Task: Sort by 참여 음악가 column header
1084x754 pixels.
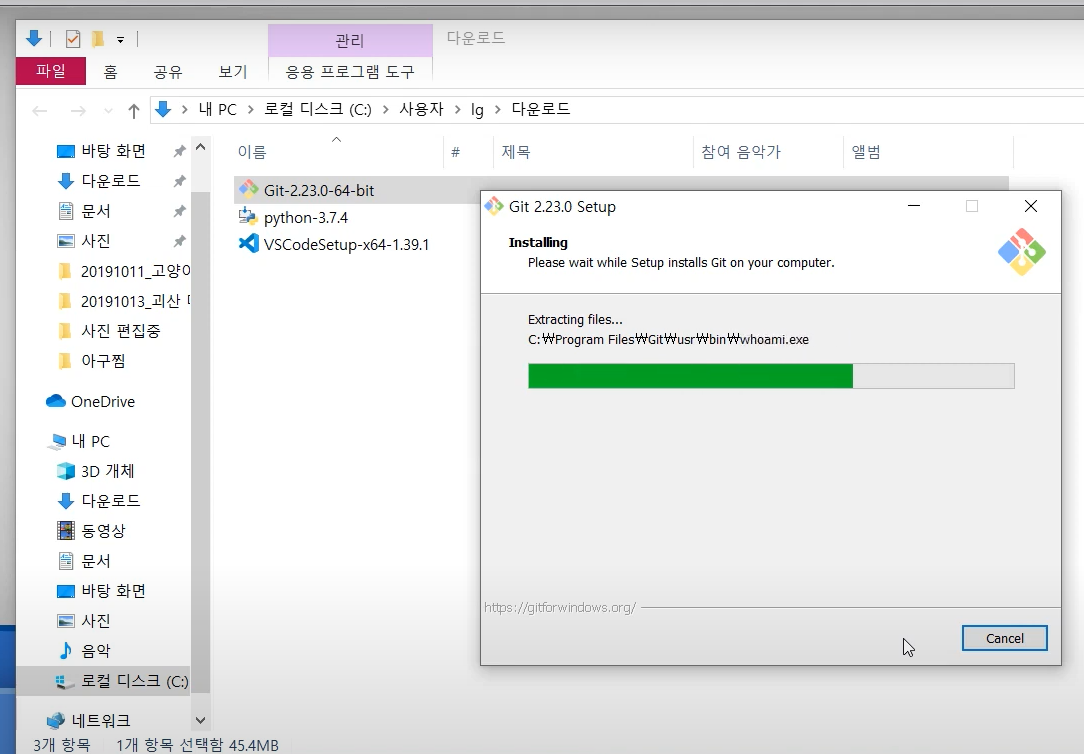Action: point(768,152)
